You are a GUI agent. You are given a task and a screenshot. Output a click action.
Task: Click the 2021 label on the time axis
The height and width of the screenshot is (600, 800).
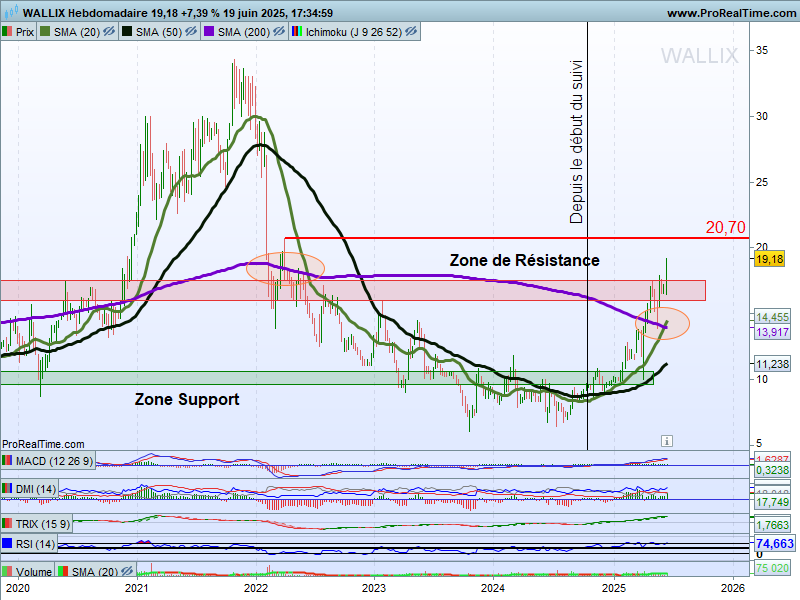137,588
